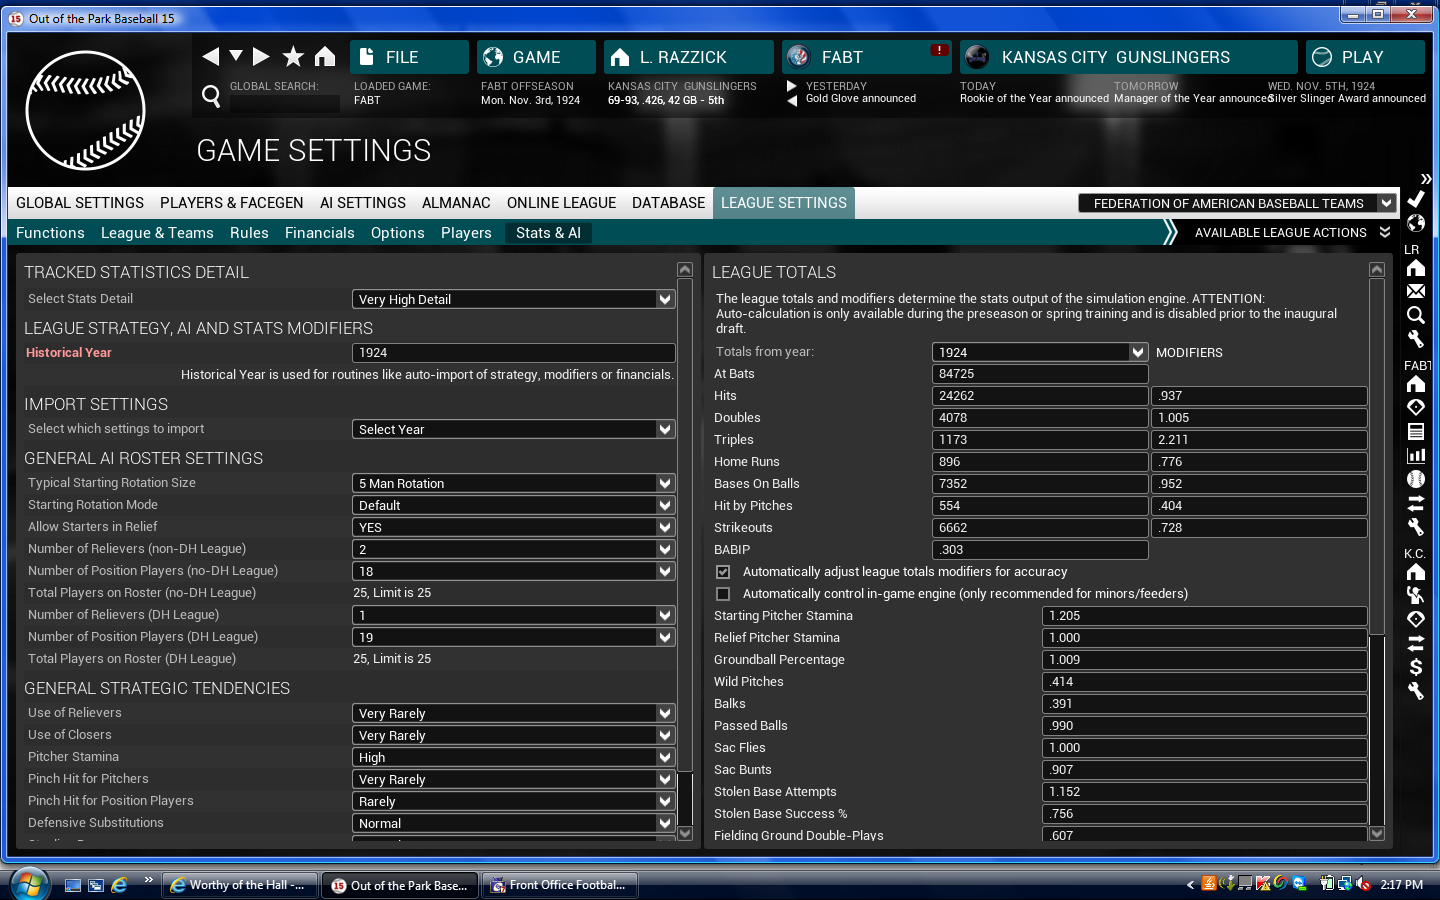Click the Home Runs total input field

1039,462
